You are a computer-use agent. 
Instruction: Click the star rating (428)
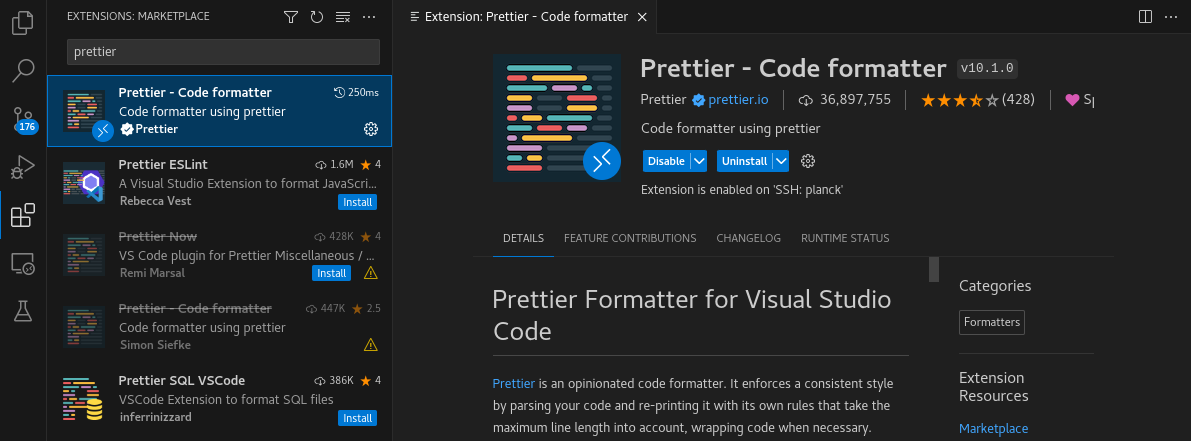point(978,99)
